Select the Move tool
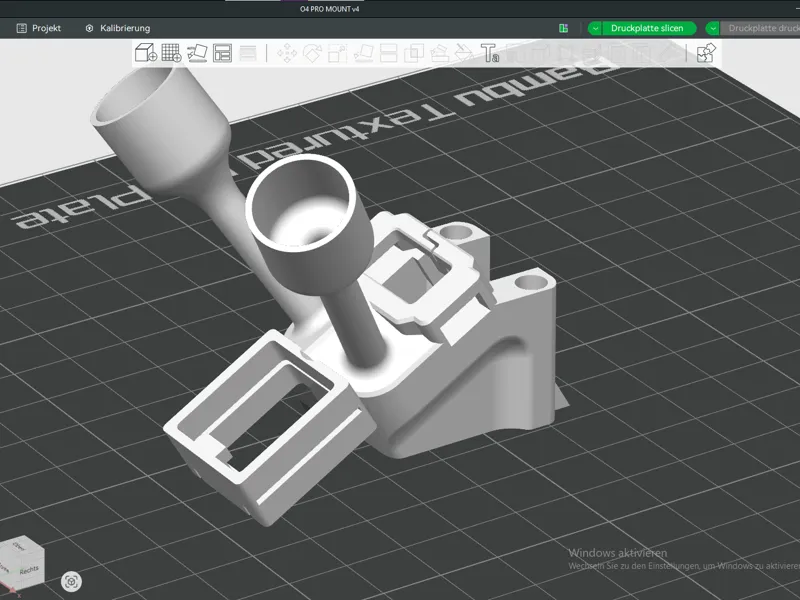The width and height of the screenshot is (800, 600). point(287,53)
